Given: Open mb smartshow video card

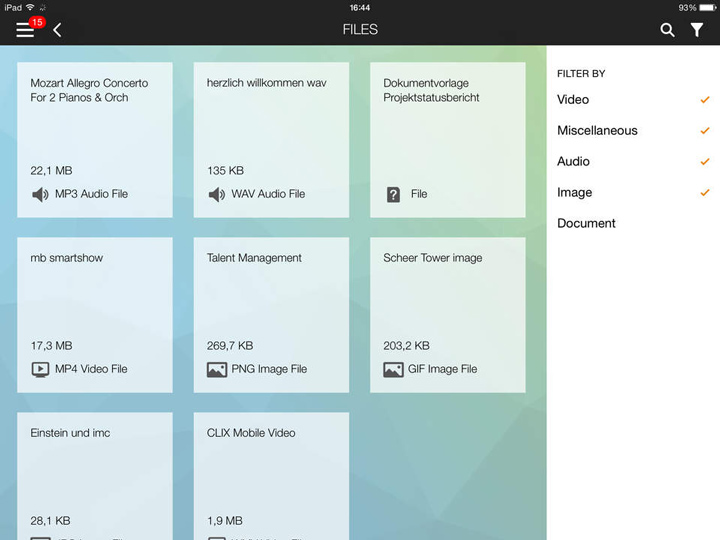Looking at the screenshot, I should click(x=95, y=315).
